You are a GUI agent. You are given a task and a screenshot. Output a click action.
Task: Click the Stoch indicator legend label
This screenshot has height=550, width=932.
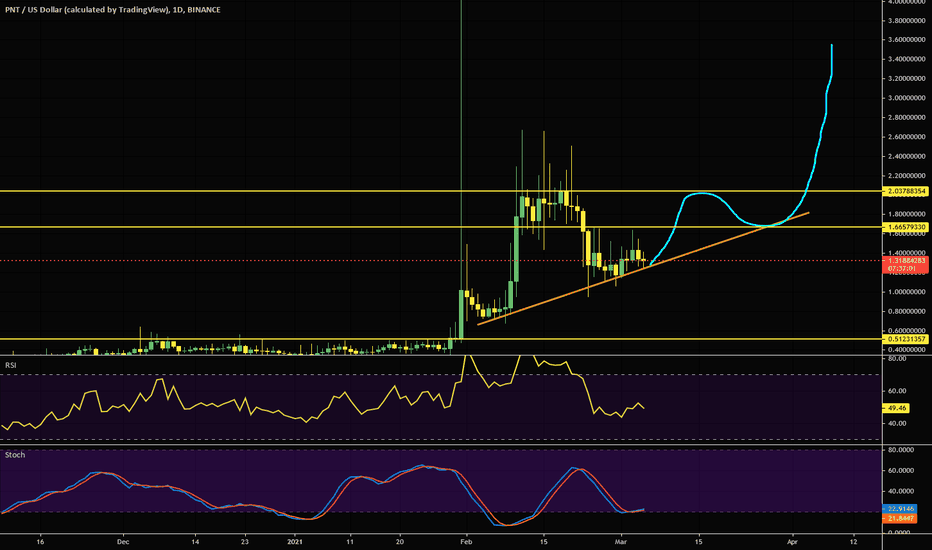click(15, 455)
